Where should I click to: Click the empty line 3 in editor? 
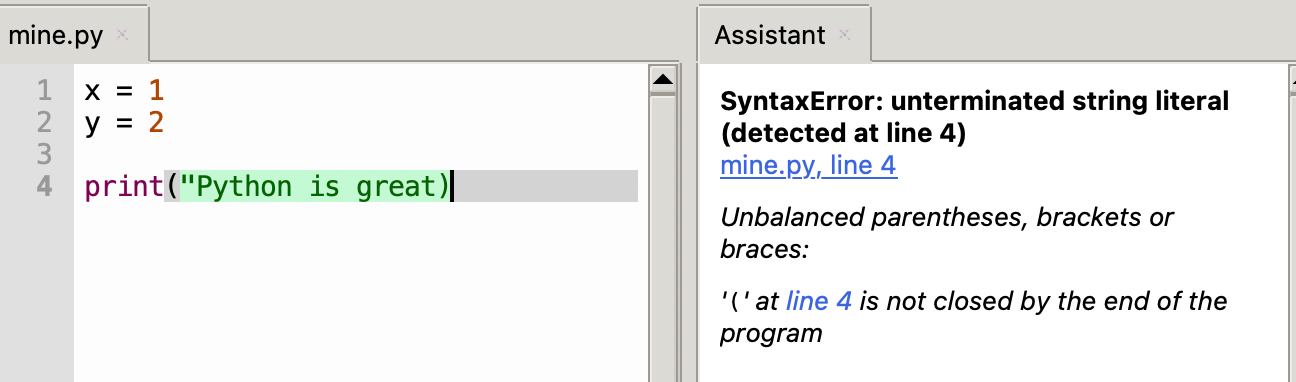361,154
